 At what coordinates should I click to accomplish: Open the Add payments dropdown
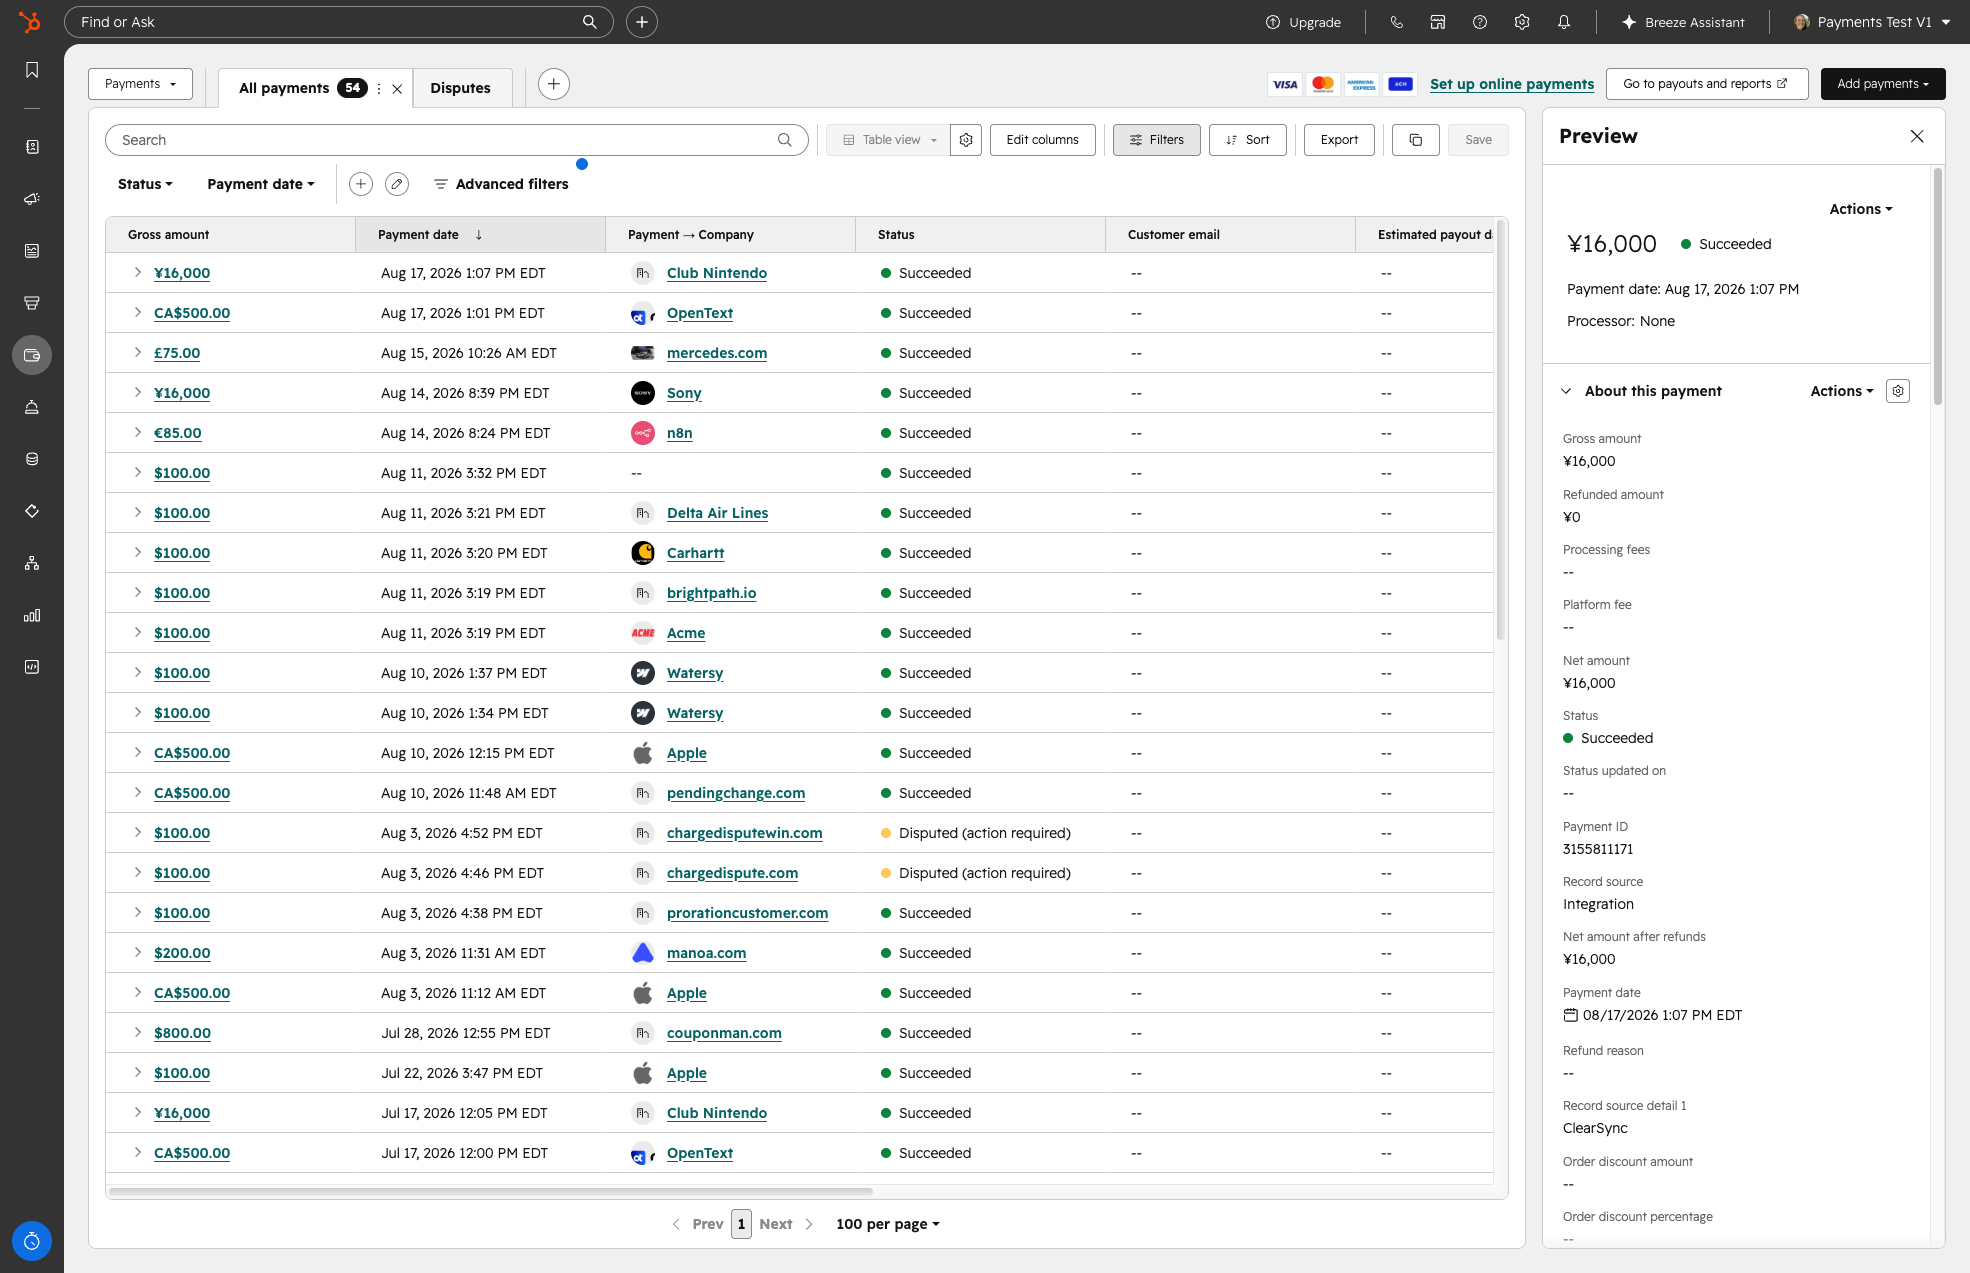pos(1883,84)
